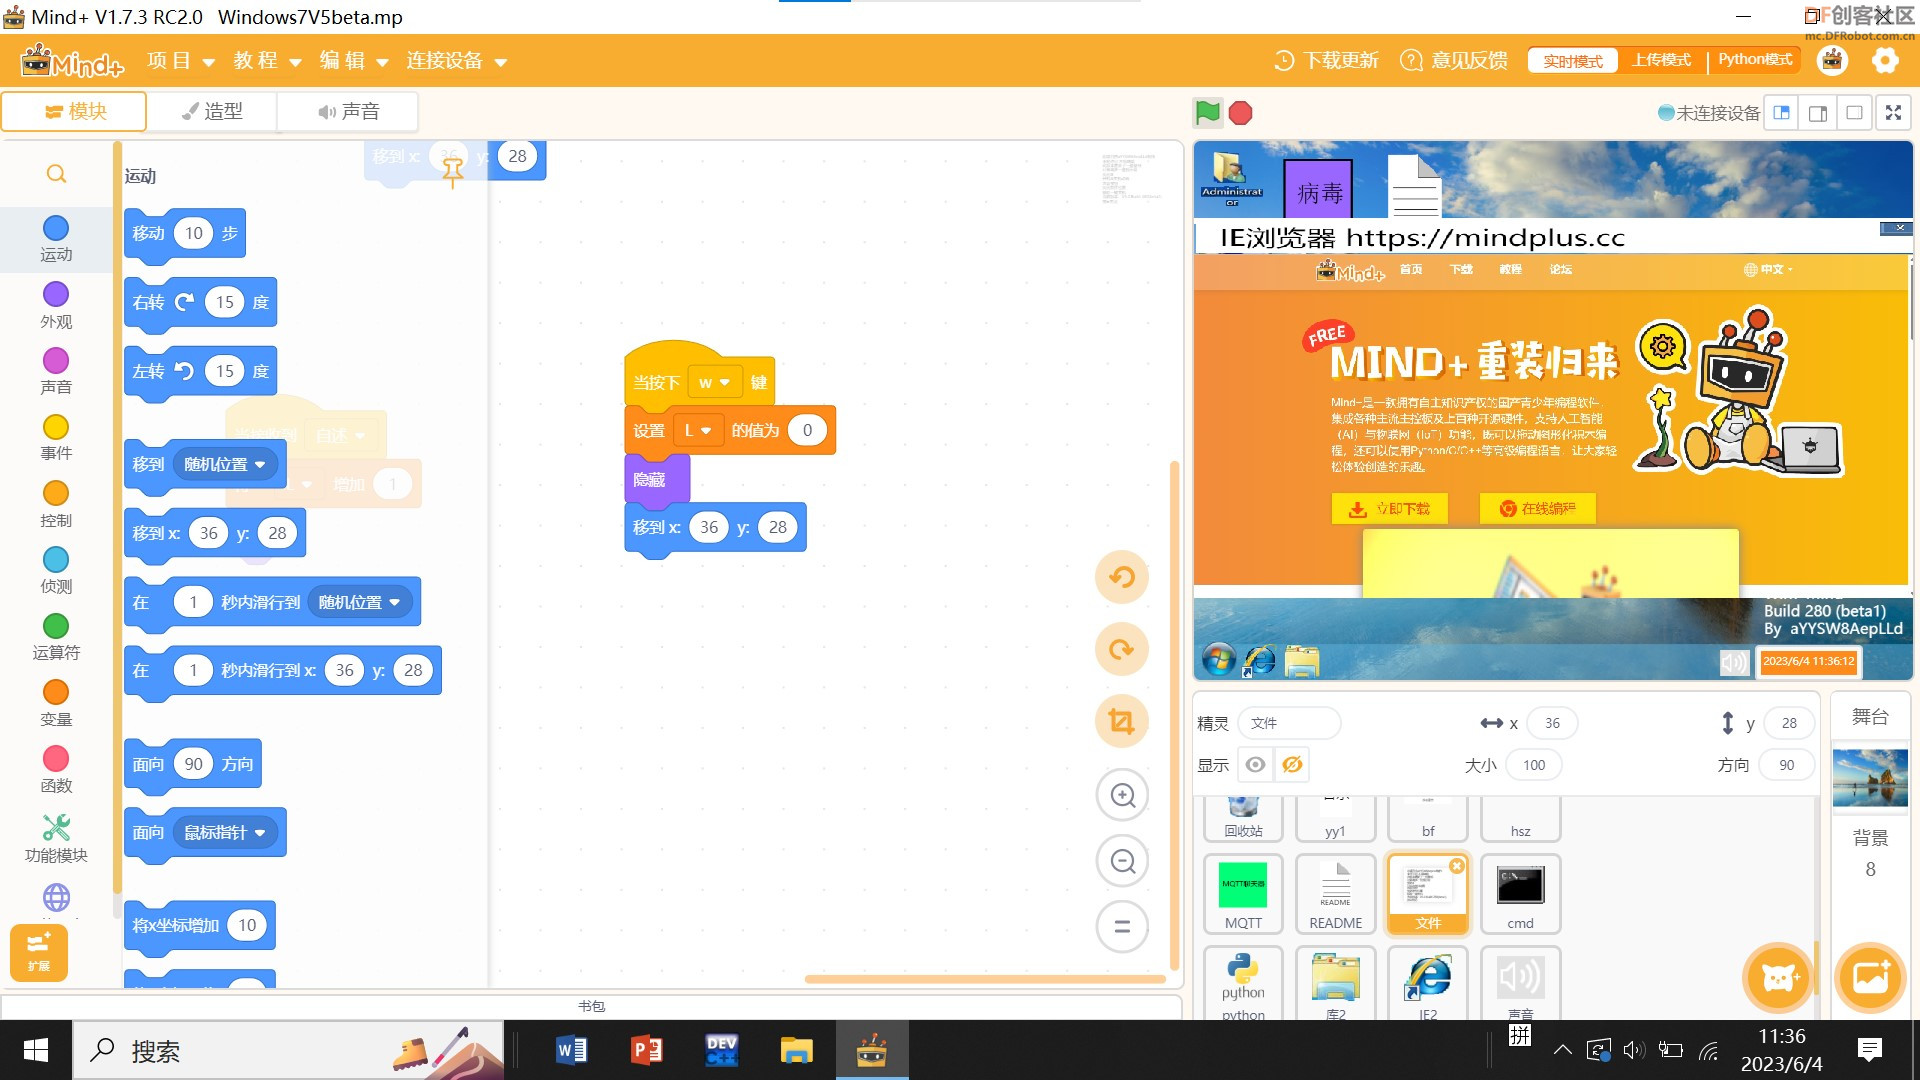Select the cmd sprite thumbnail
The width and height of the screenshot is (1920, 1080).
pyautogui.click(x=1520, y=894)
